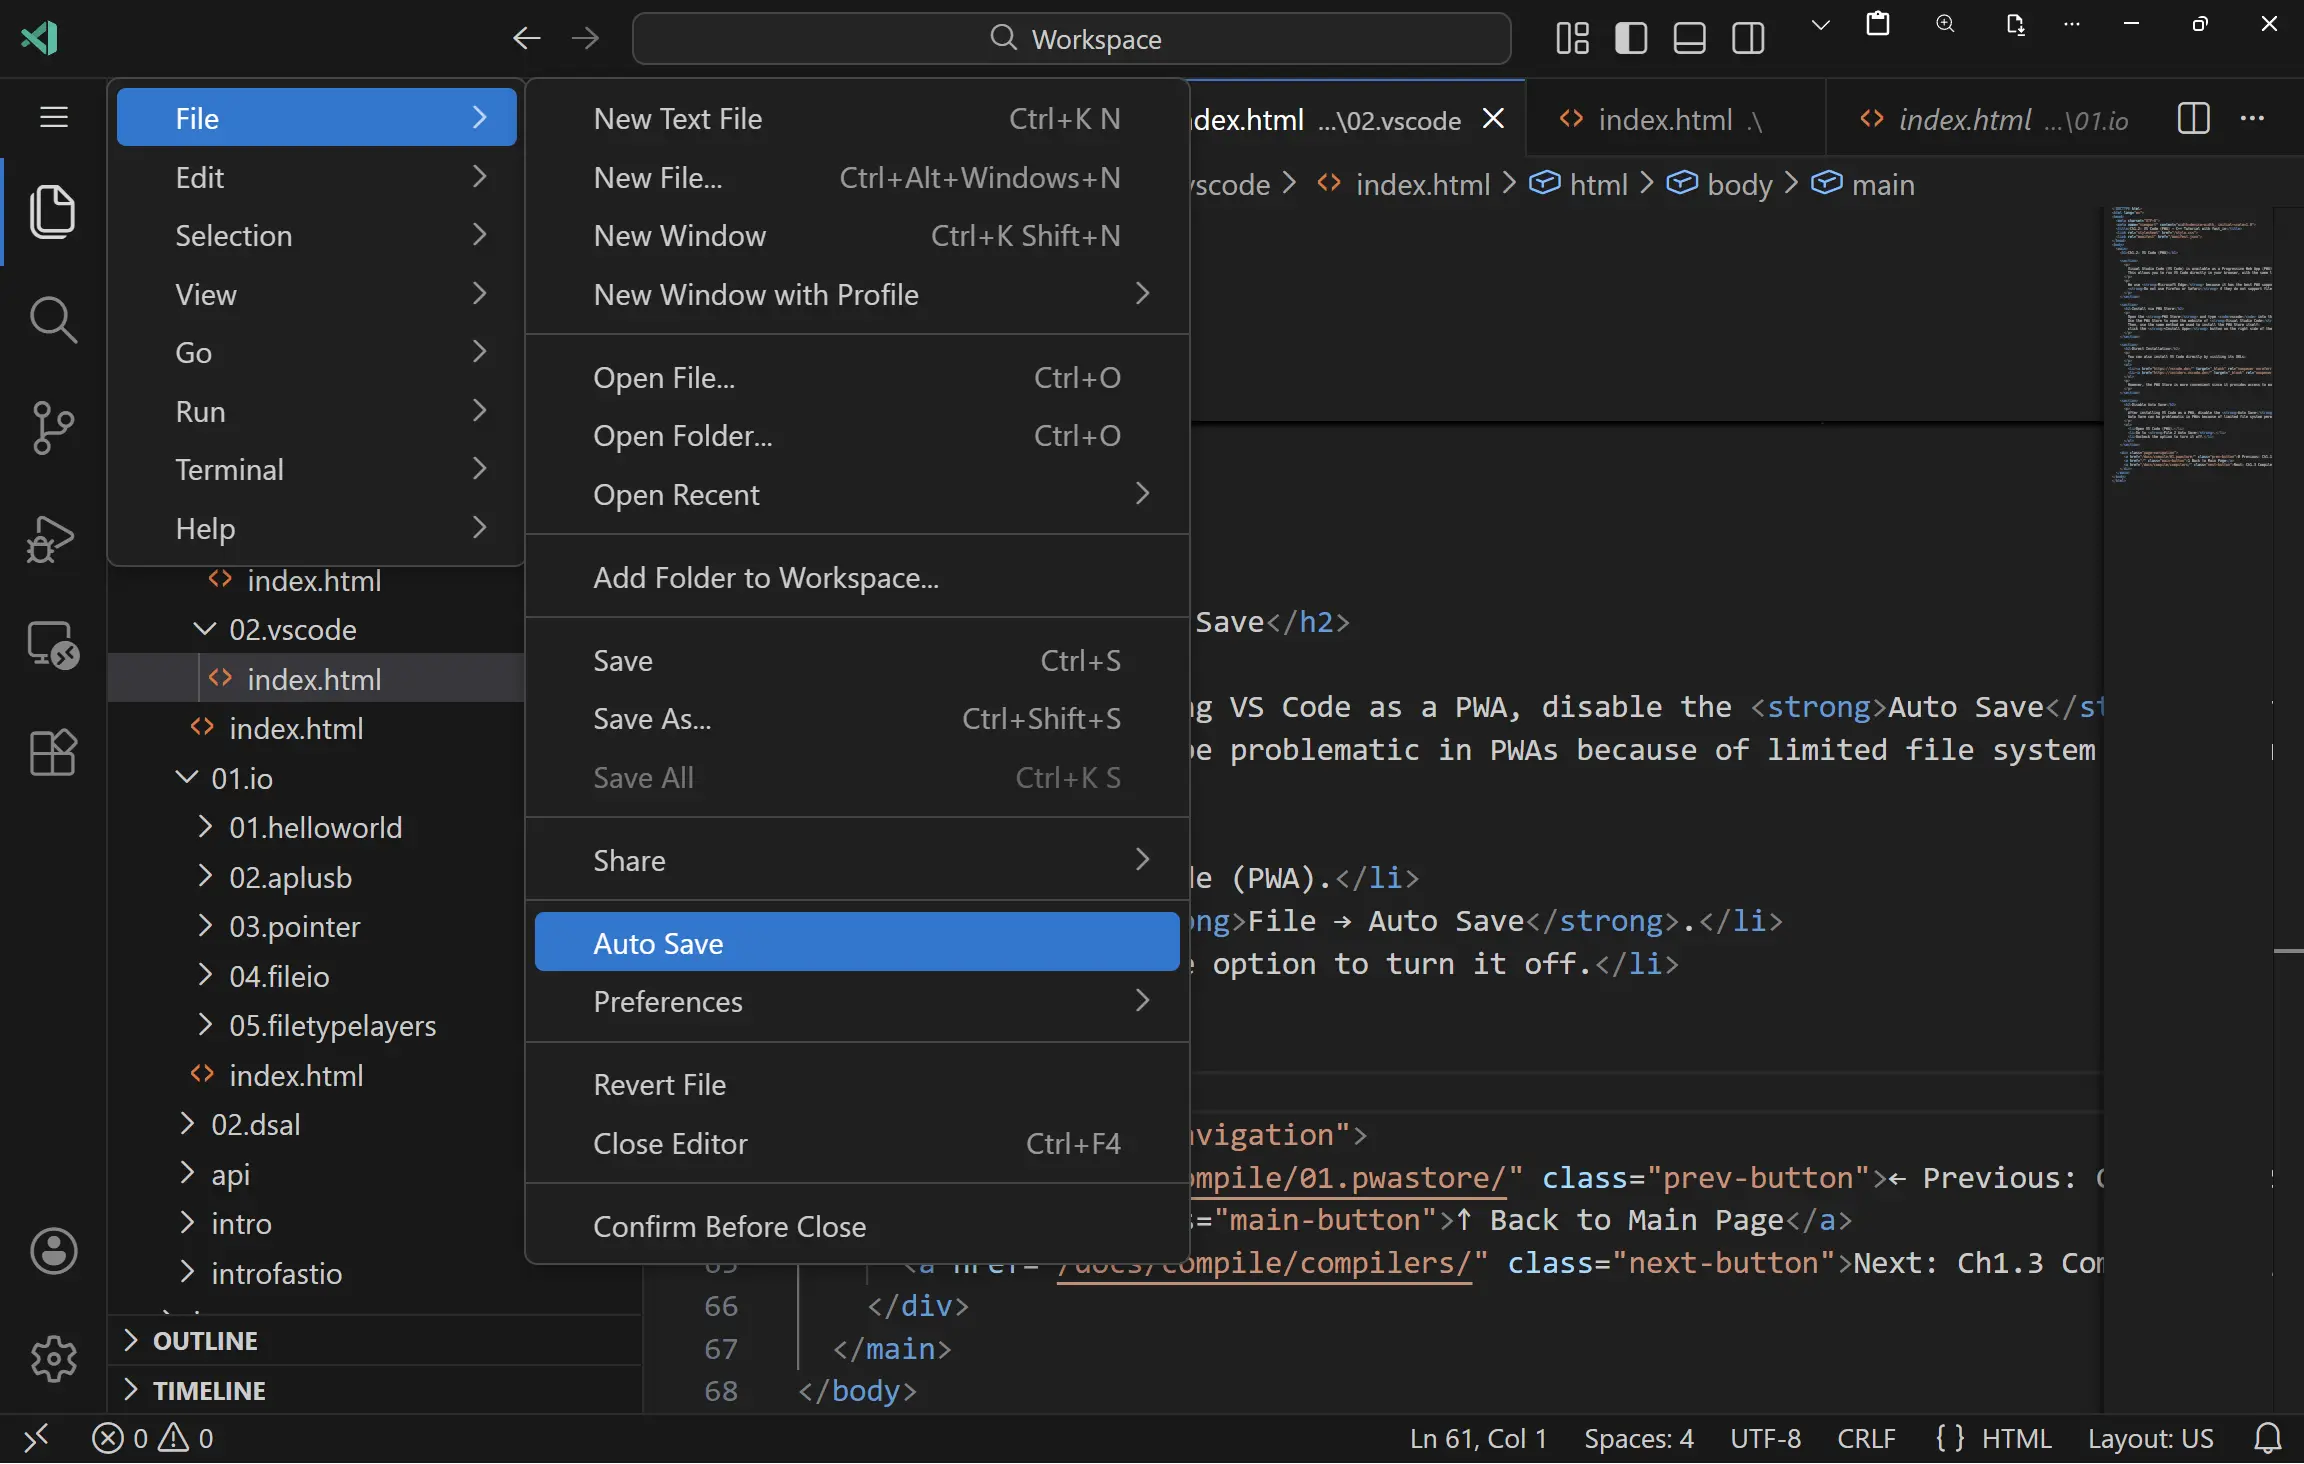The image size is (2304, 1464).
Task: Toggle primary side bar visibility in title bar
Action: pos(1630,38)
